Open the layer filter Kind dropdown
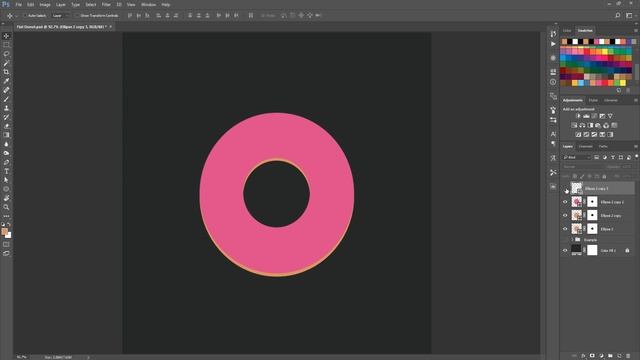The height and width of the screenshot is (360, 640). coord(577,158)
